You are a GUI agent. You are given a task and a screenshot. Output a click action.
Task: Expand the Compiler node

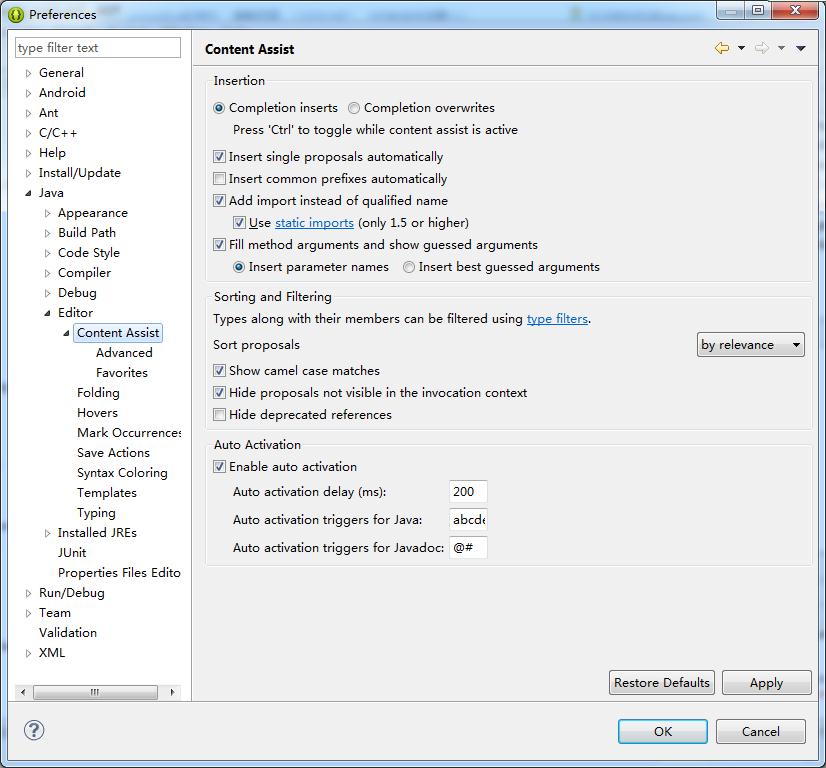(47, 273)
